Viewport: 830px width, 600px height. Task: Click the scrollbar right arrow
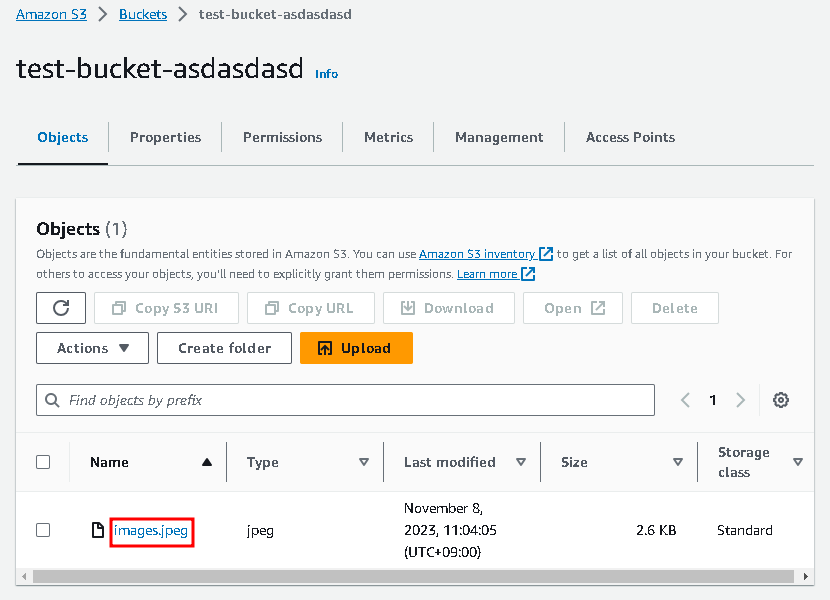[806, 576]
